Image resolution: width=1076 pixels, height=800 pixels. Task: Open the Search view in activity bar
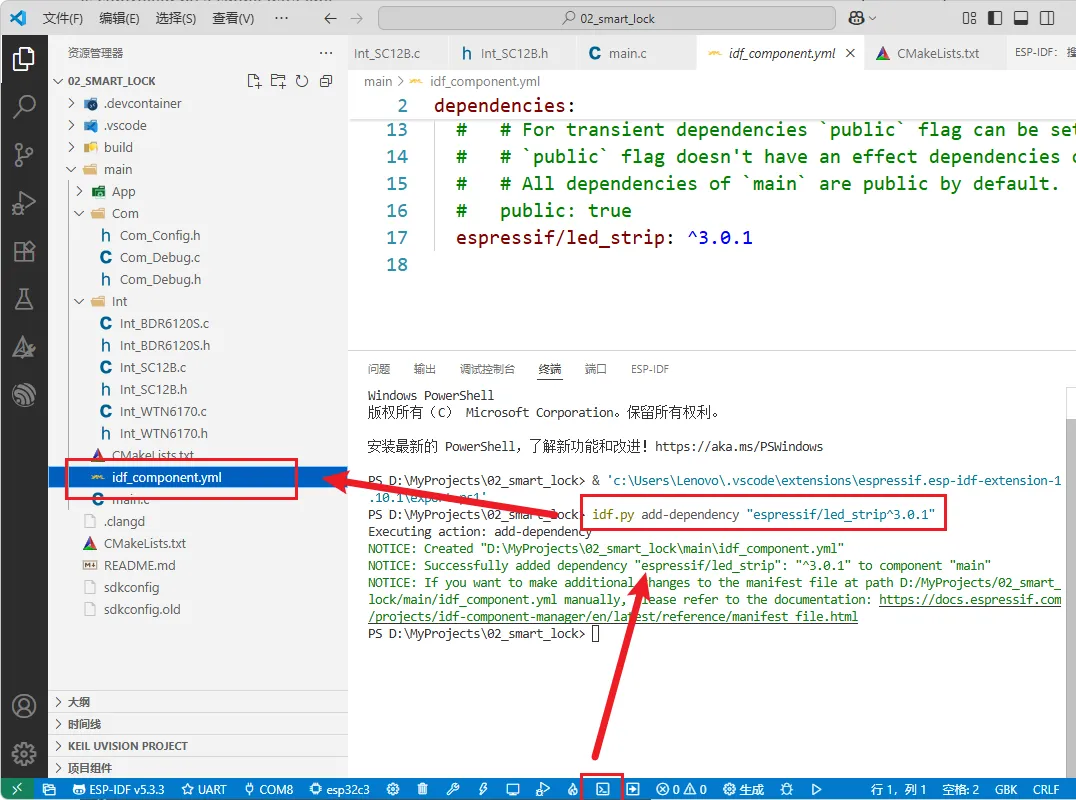tap(24, 106)
